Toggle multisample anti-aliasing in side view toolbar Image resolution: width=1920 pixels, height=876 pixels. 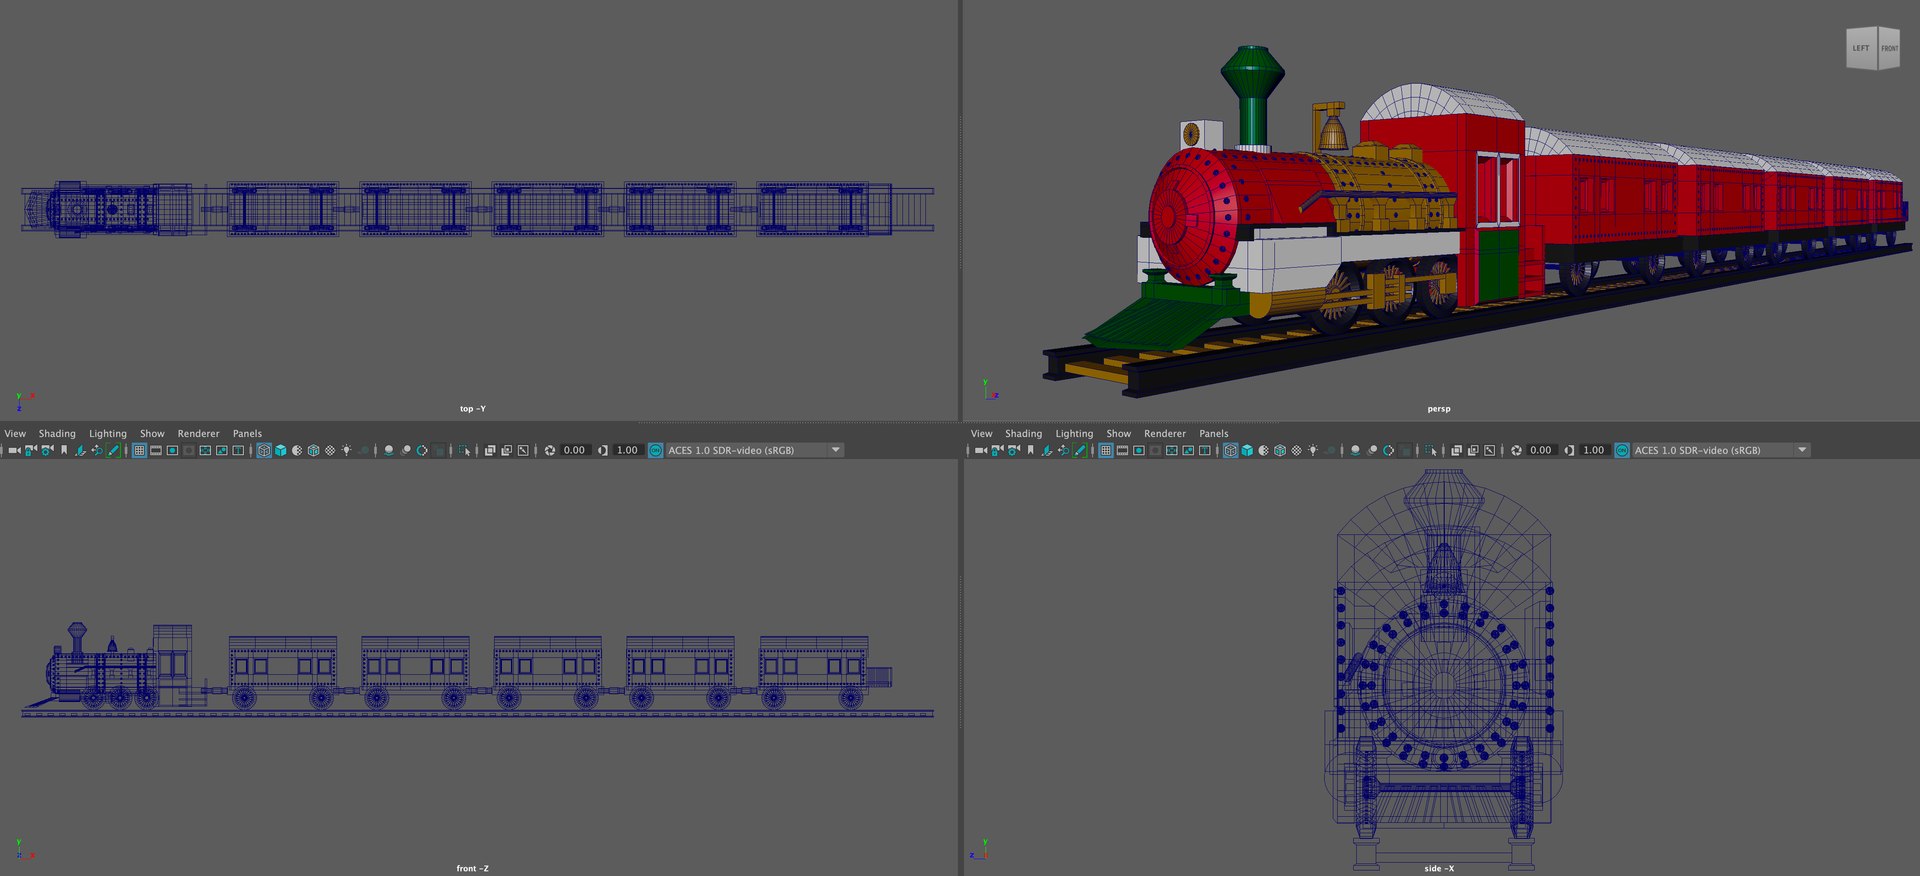click(1389, 450)
